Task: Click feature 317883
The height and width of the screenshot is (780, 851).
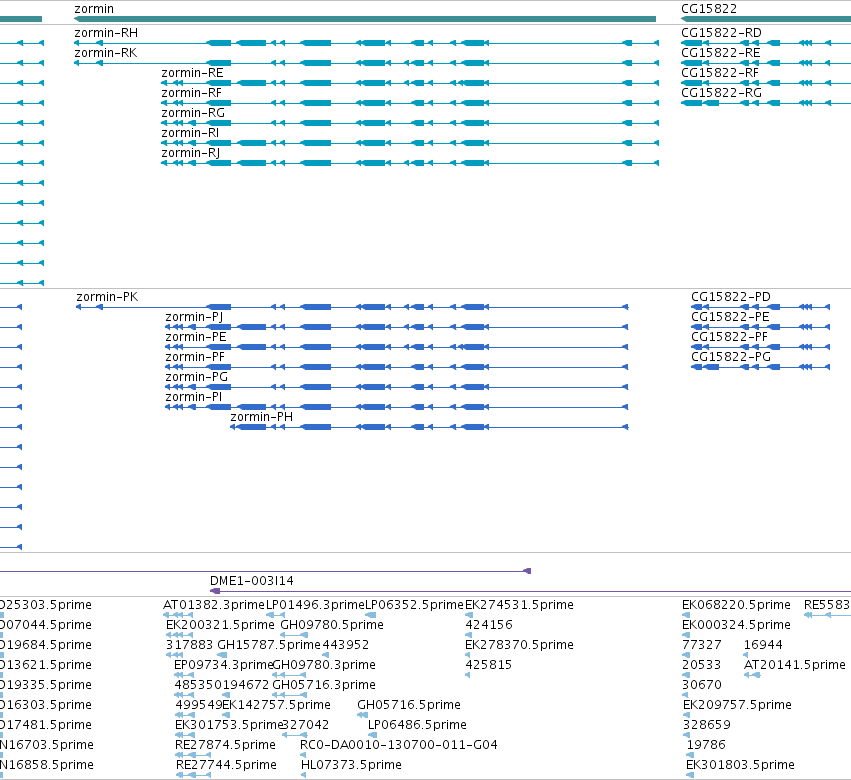Action: 189,645
